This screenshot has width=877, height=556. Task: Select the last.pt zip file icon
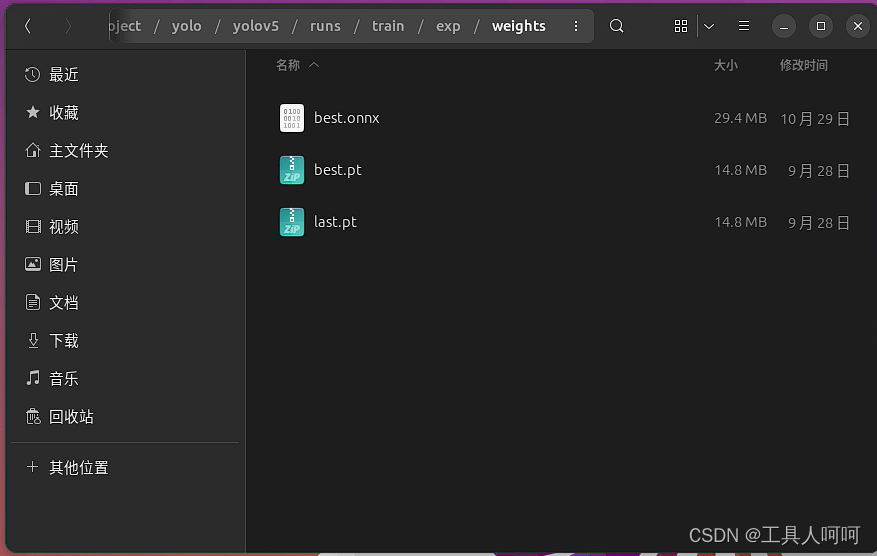coord(292,222)
